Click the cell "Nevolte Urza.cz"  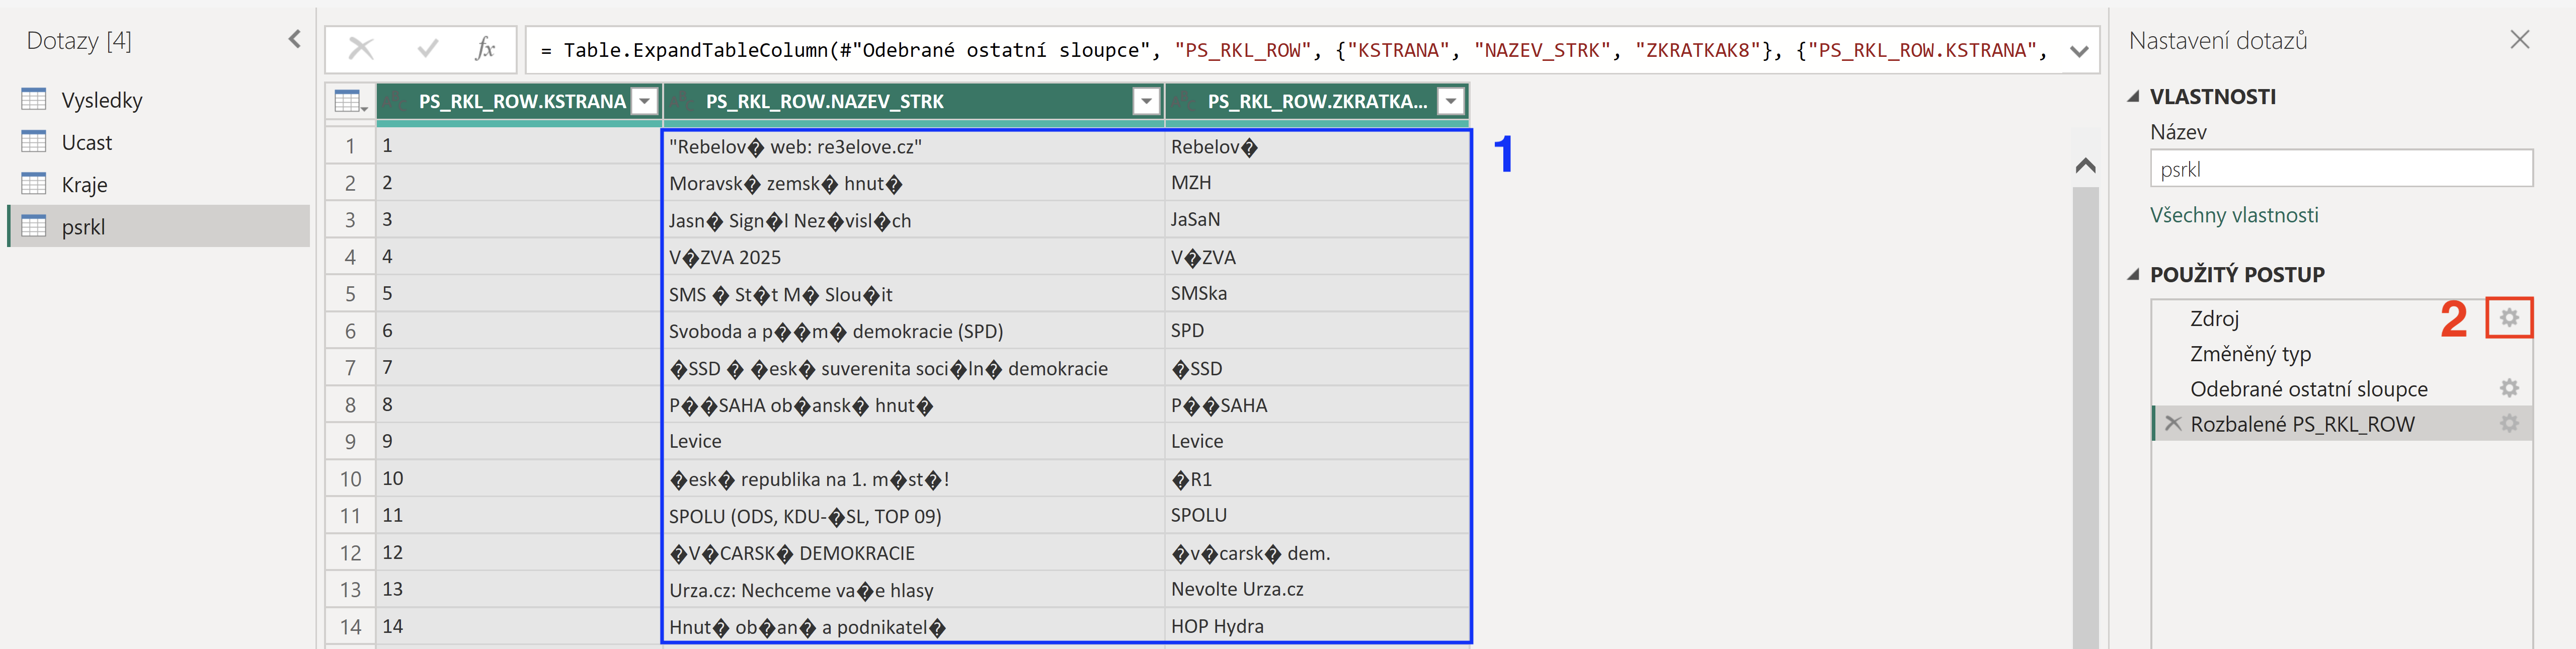[1317, 589]
